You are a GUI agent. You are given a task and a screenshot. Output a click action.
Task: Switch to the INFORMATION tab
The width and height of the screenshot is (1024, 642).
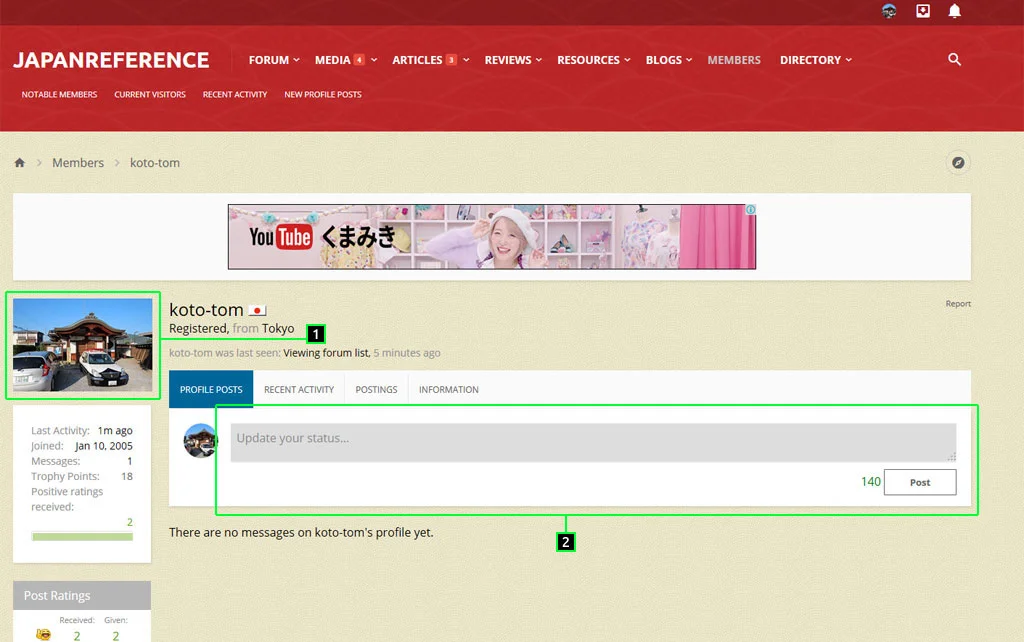[449, 389]
